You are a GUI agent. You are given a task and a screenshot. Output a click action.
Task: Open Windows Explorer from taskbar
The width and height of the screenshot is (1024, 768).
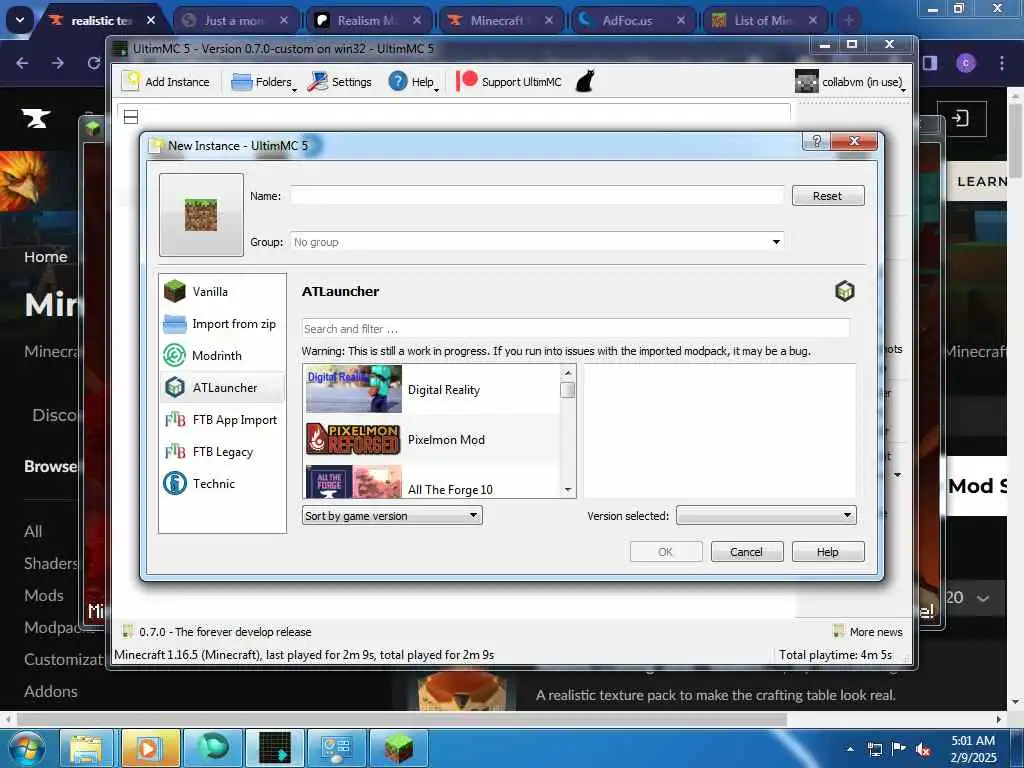pos(86,748)
